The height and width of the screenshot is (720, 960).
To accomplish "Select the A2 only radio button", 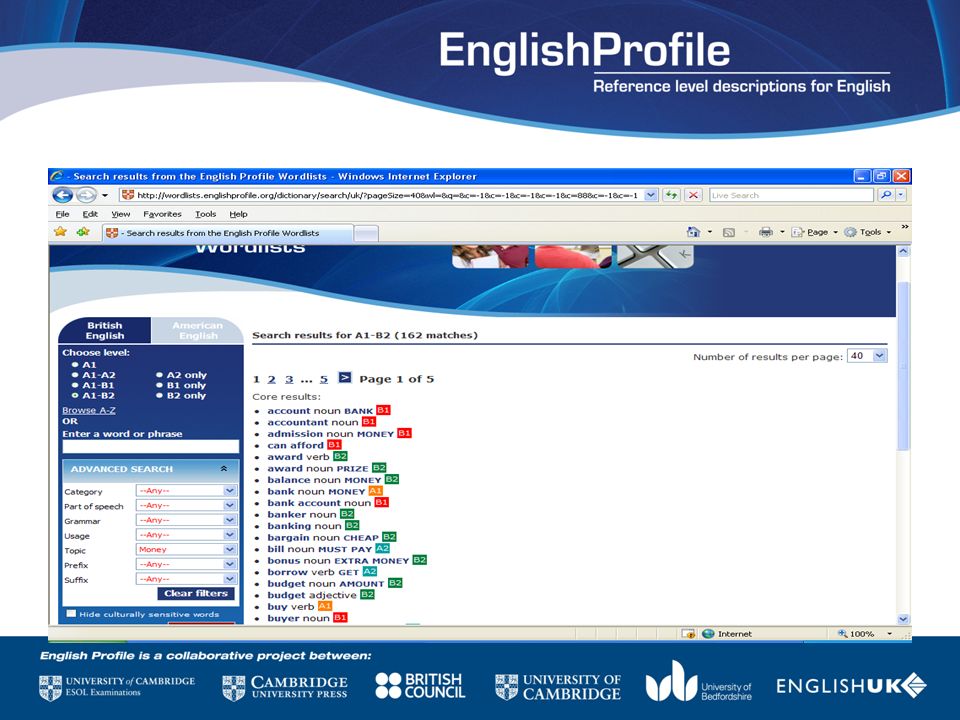I will pos(159,375).
